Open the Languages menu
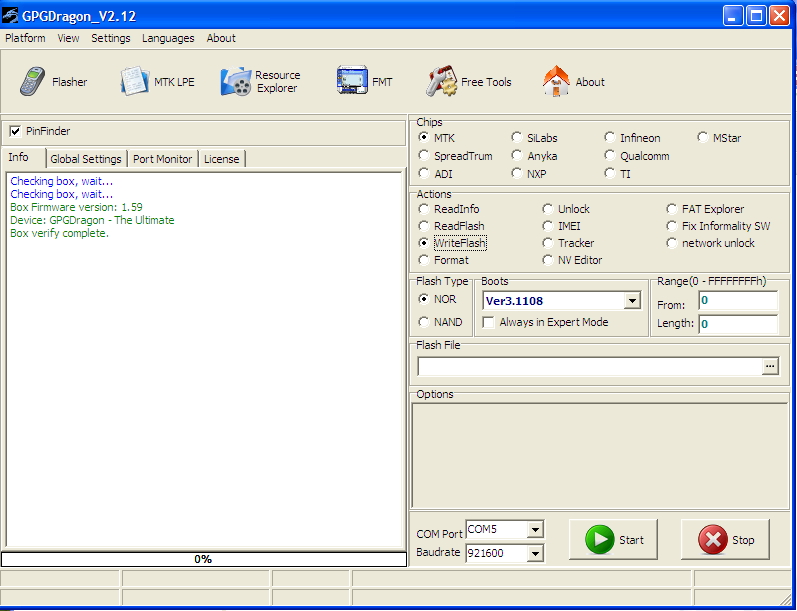Viewport: 797px width, 611px height. 168,38
